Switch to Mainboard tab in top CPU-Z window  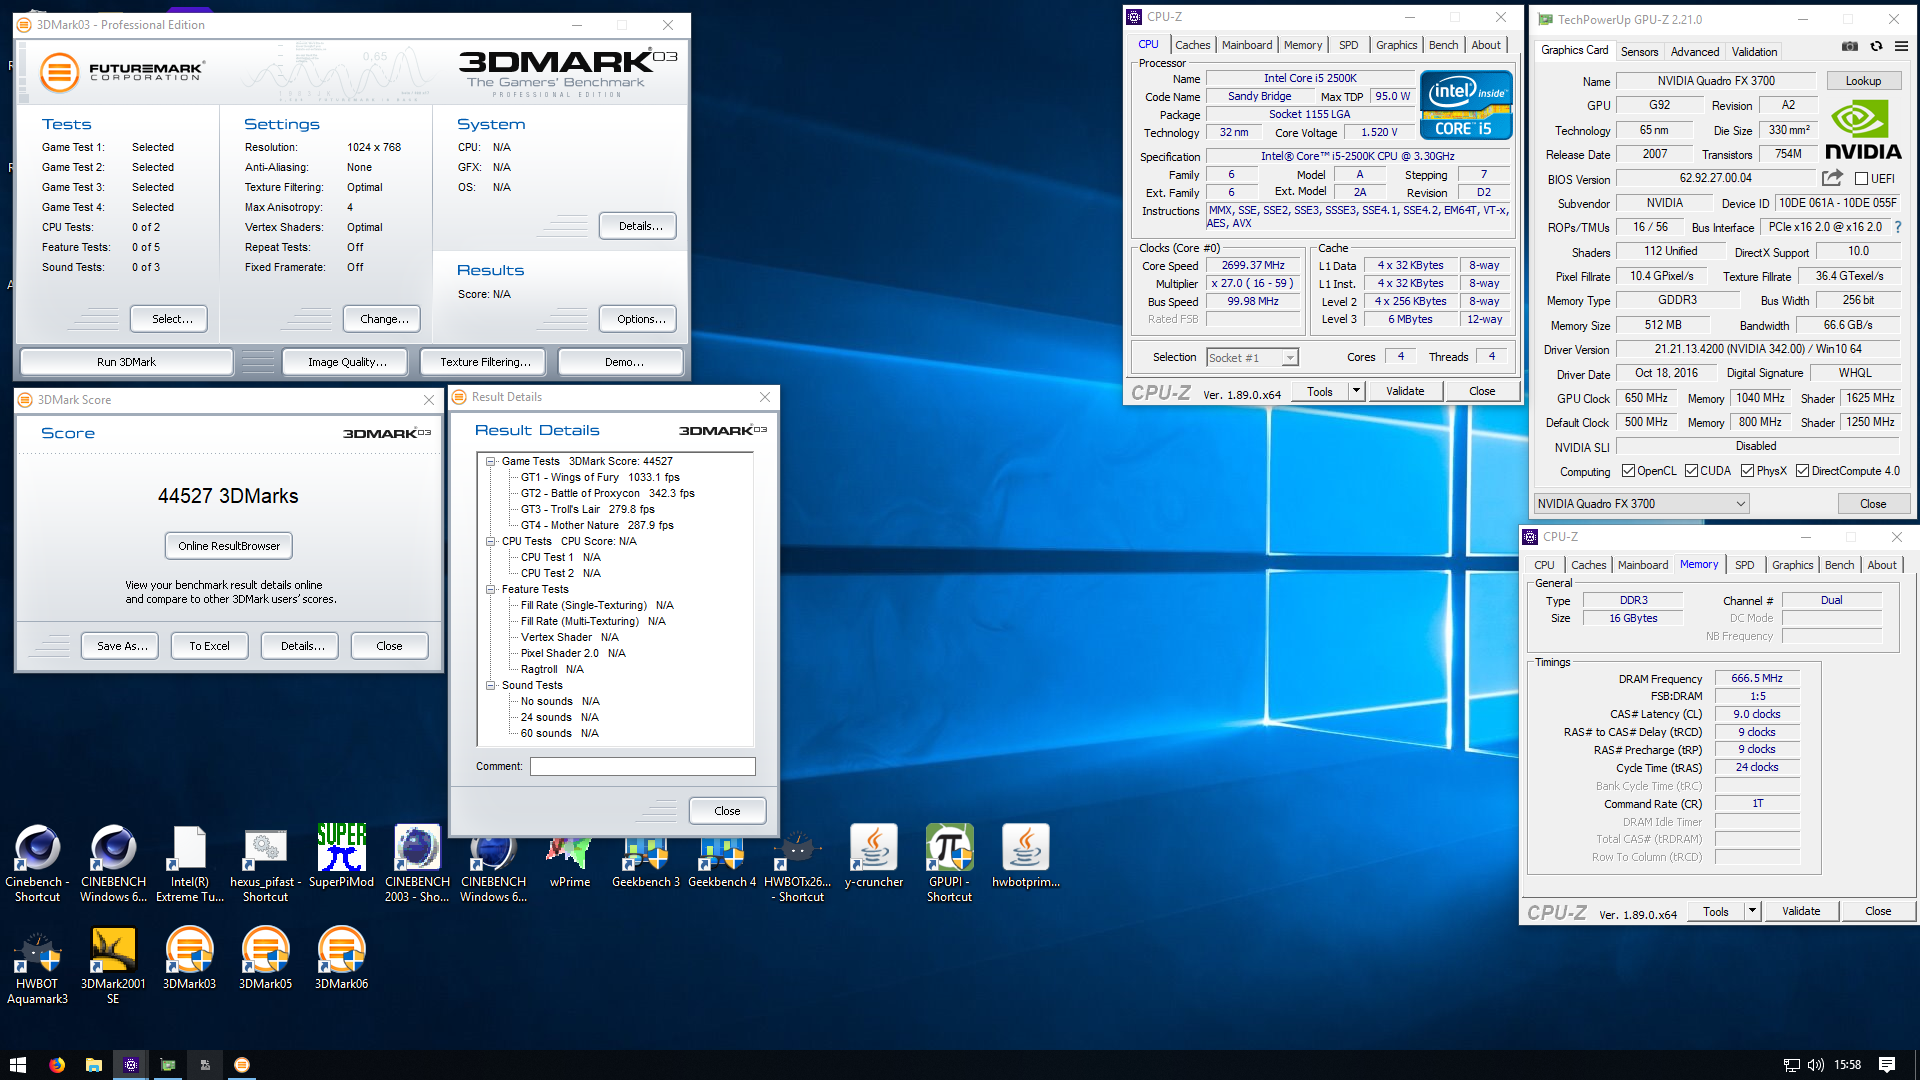click(1247, 45)
